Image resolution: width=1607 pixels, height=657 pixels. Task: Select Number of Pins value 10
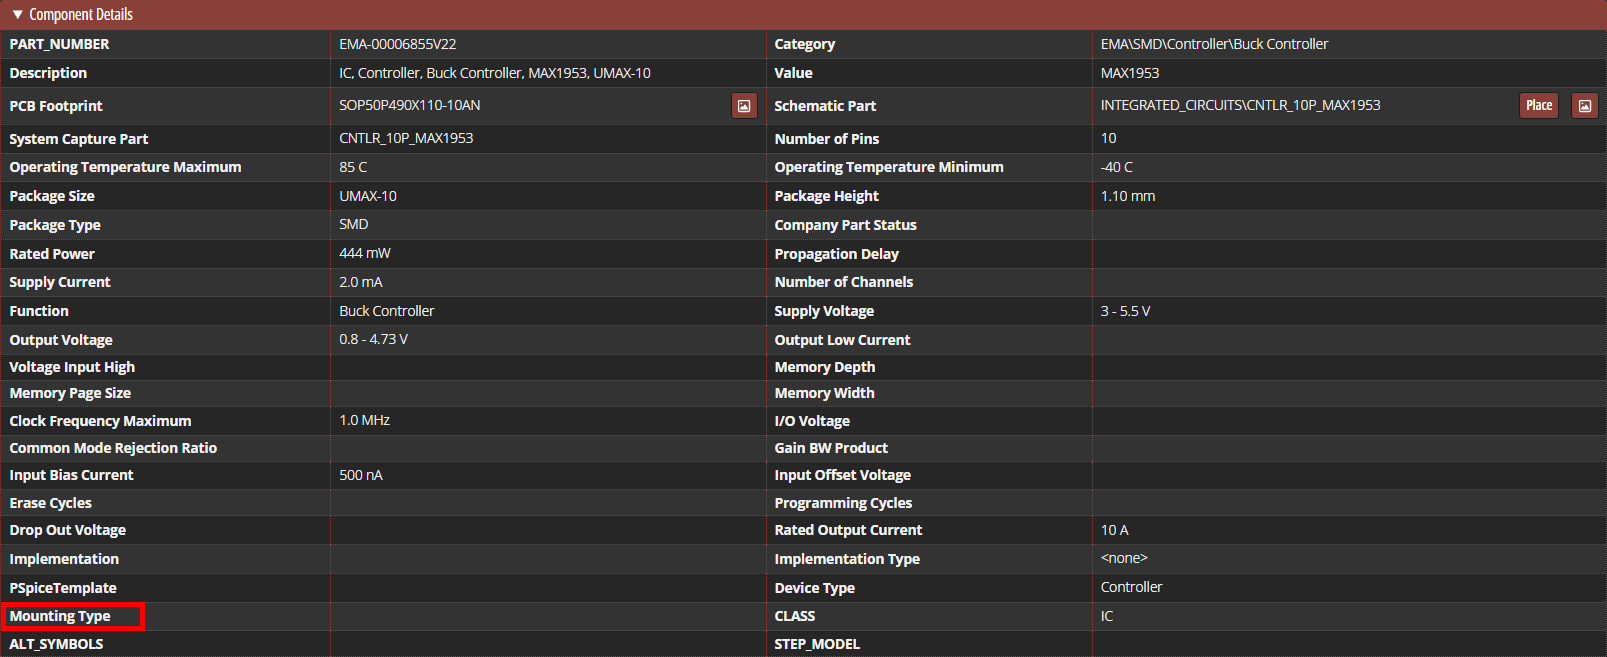point(1108,138)
